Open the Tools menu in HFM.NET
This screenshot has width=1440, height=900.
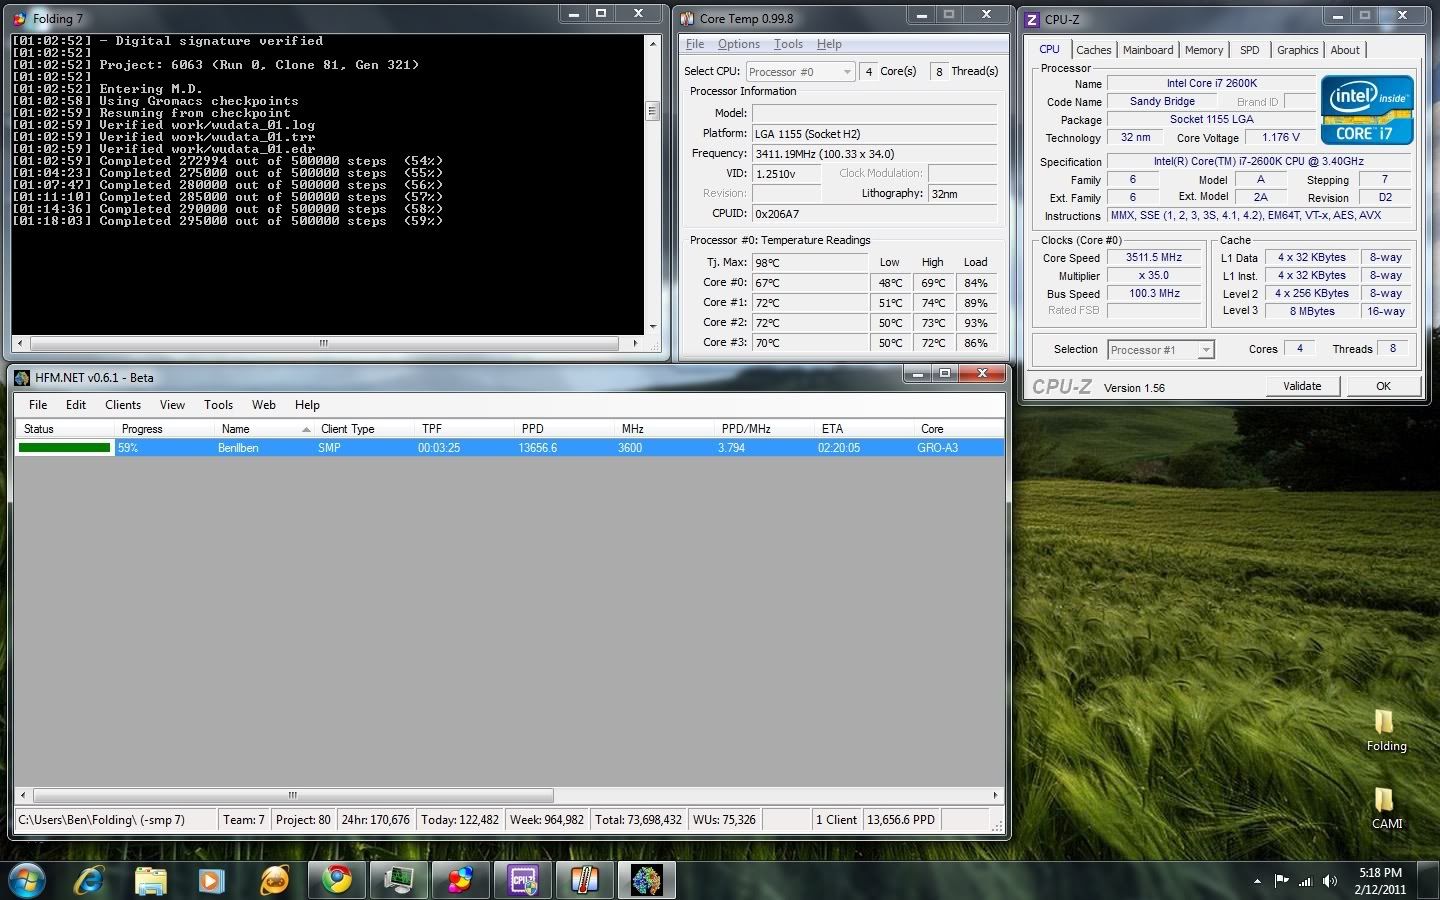pos(218,405)
